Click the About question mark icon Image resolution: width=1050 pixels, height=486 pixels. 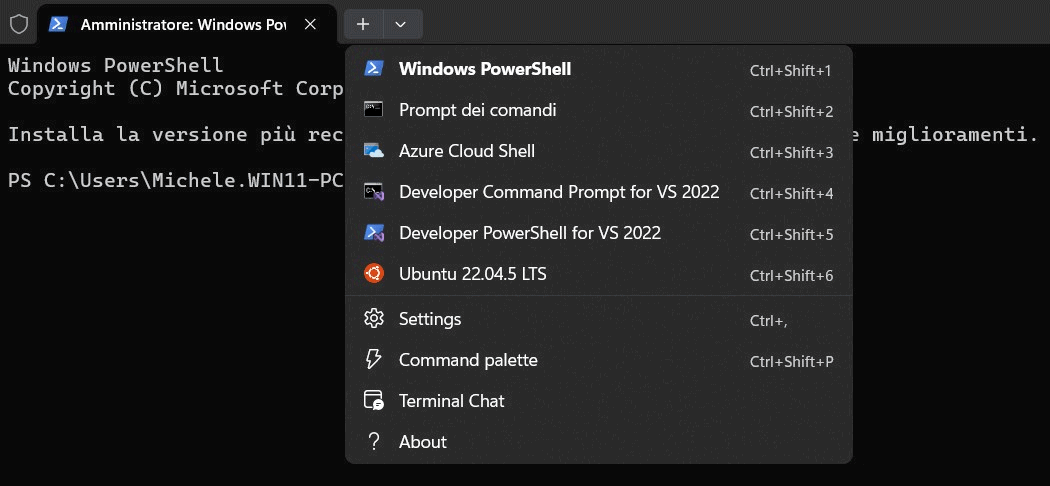click(374, 441)
